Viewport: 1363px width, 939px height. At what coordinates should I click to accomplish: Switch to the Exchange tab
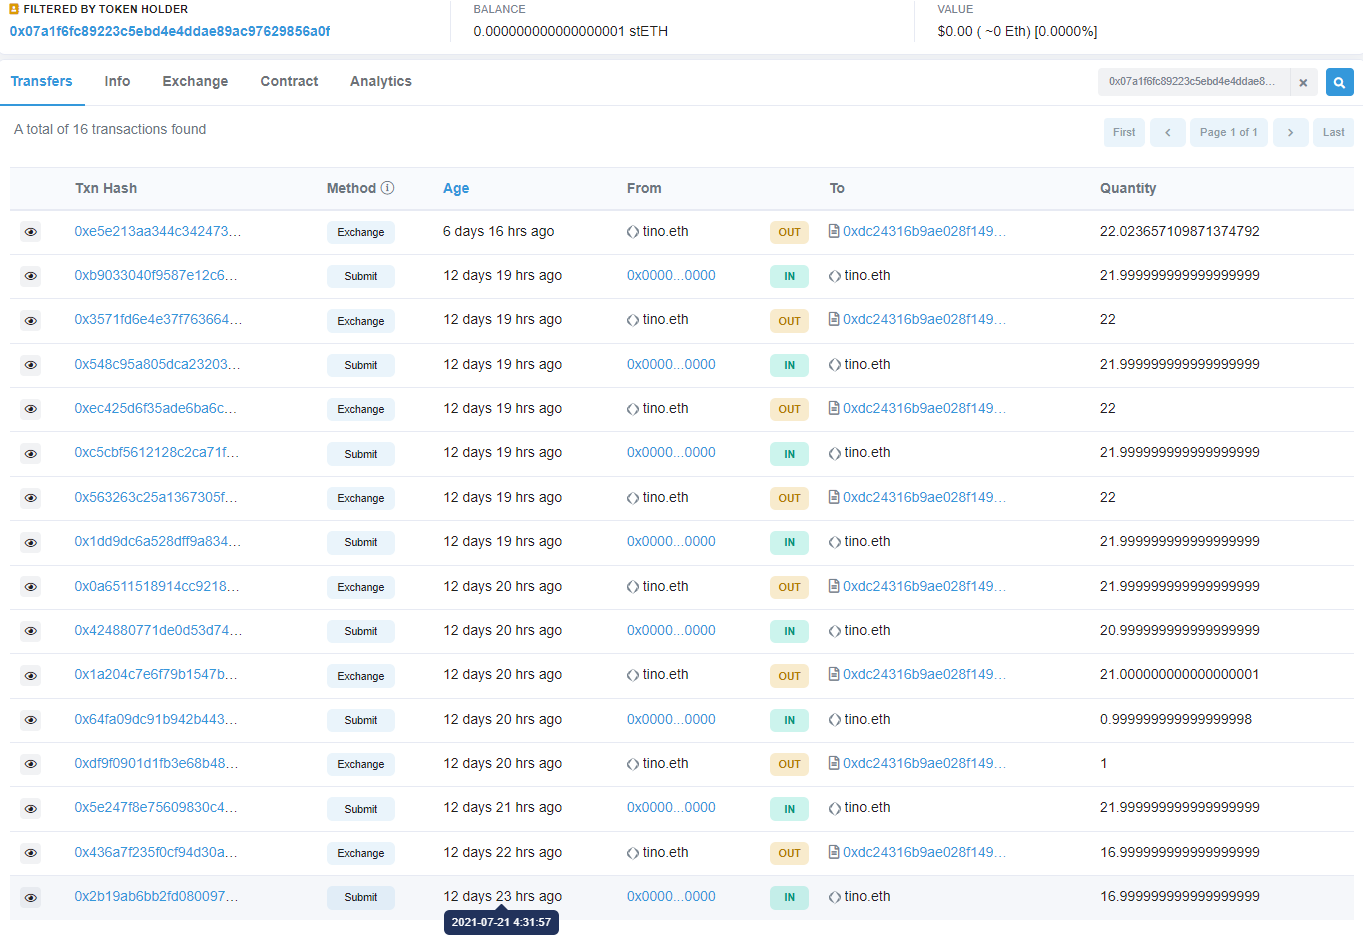[195, 81]
